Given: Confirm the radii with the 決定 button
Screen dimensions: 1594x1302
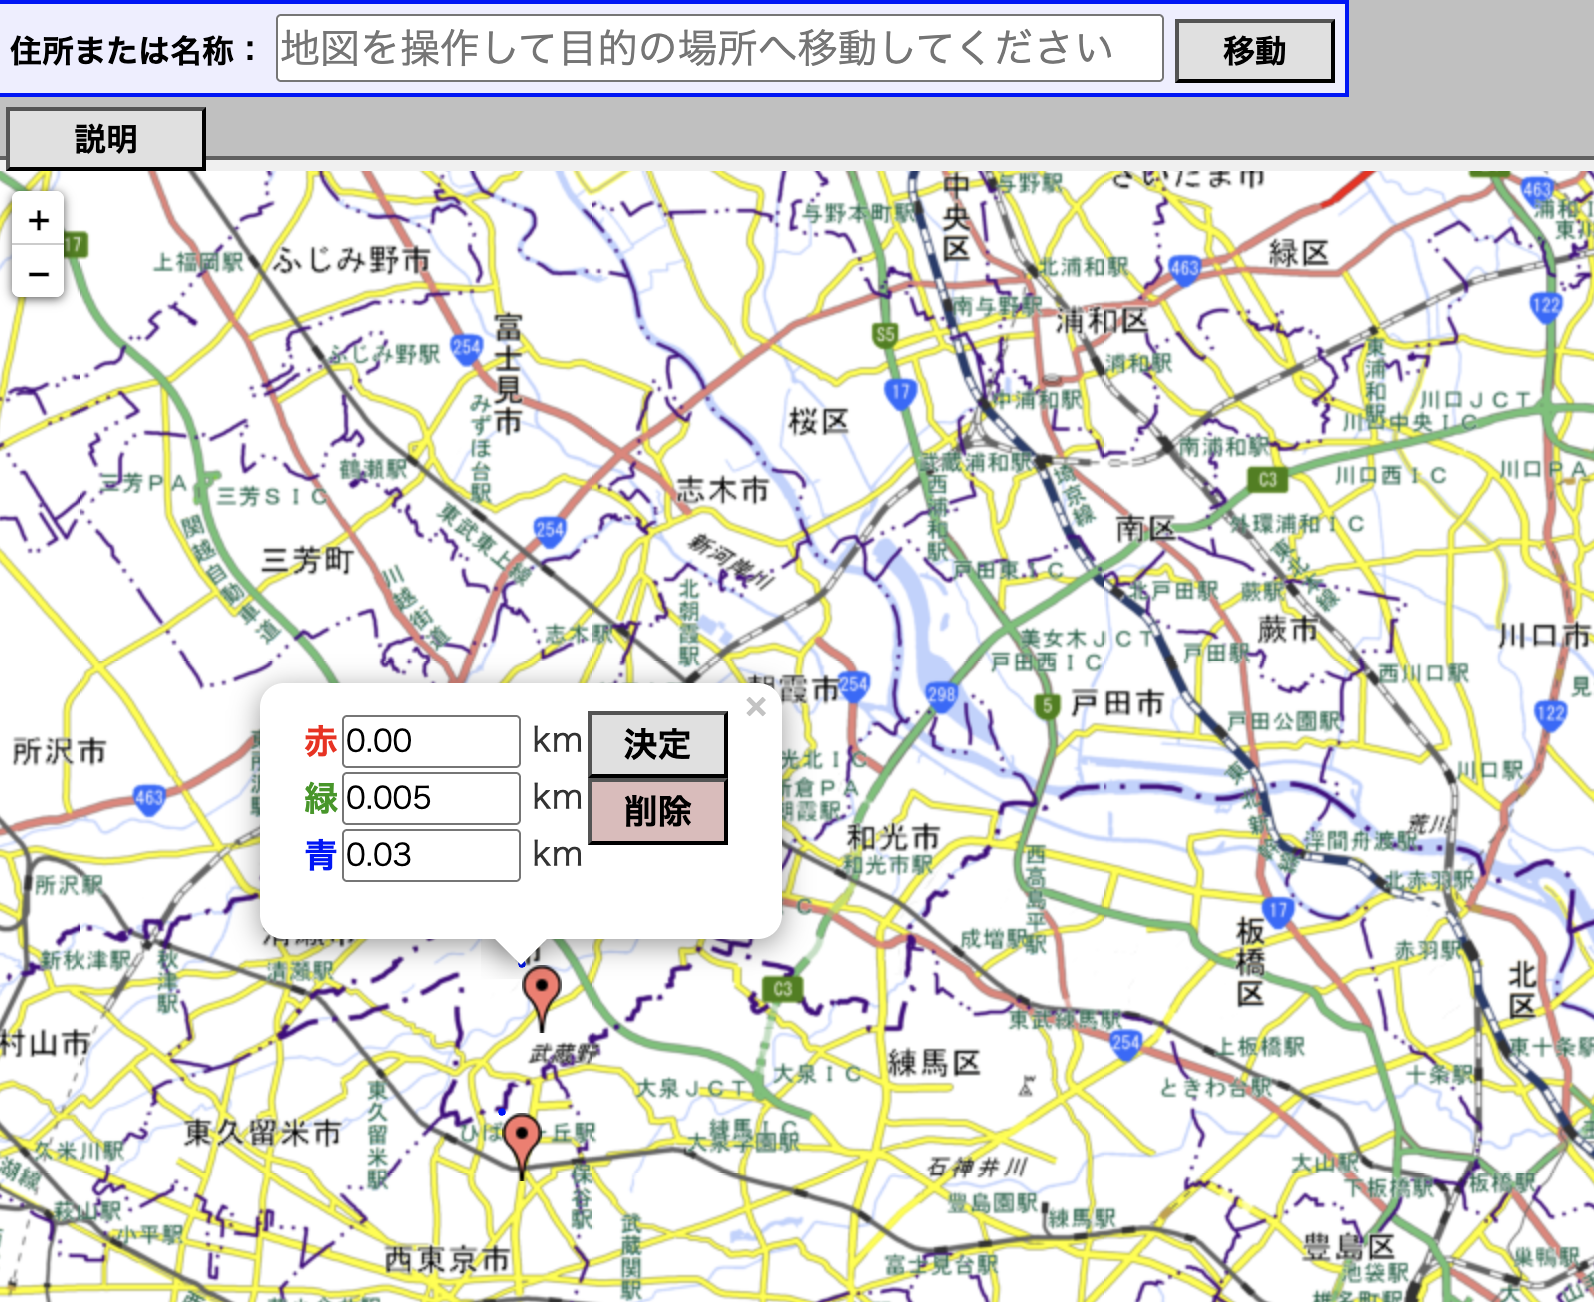Looking at the screenshot, I should [657, 744].
